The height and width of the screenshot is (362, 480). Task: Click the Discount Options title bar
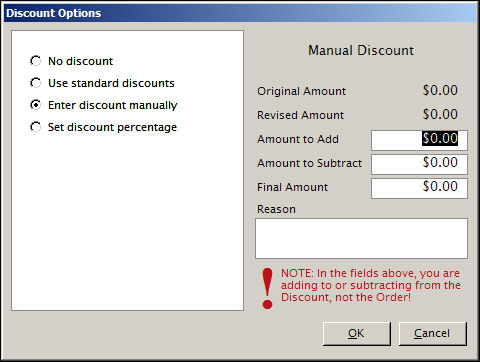click(240, 13)
